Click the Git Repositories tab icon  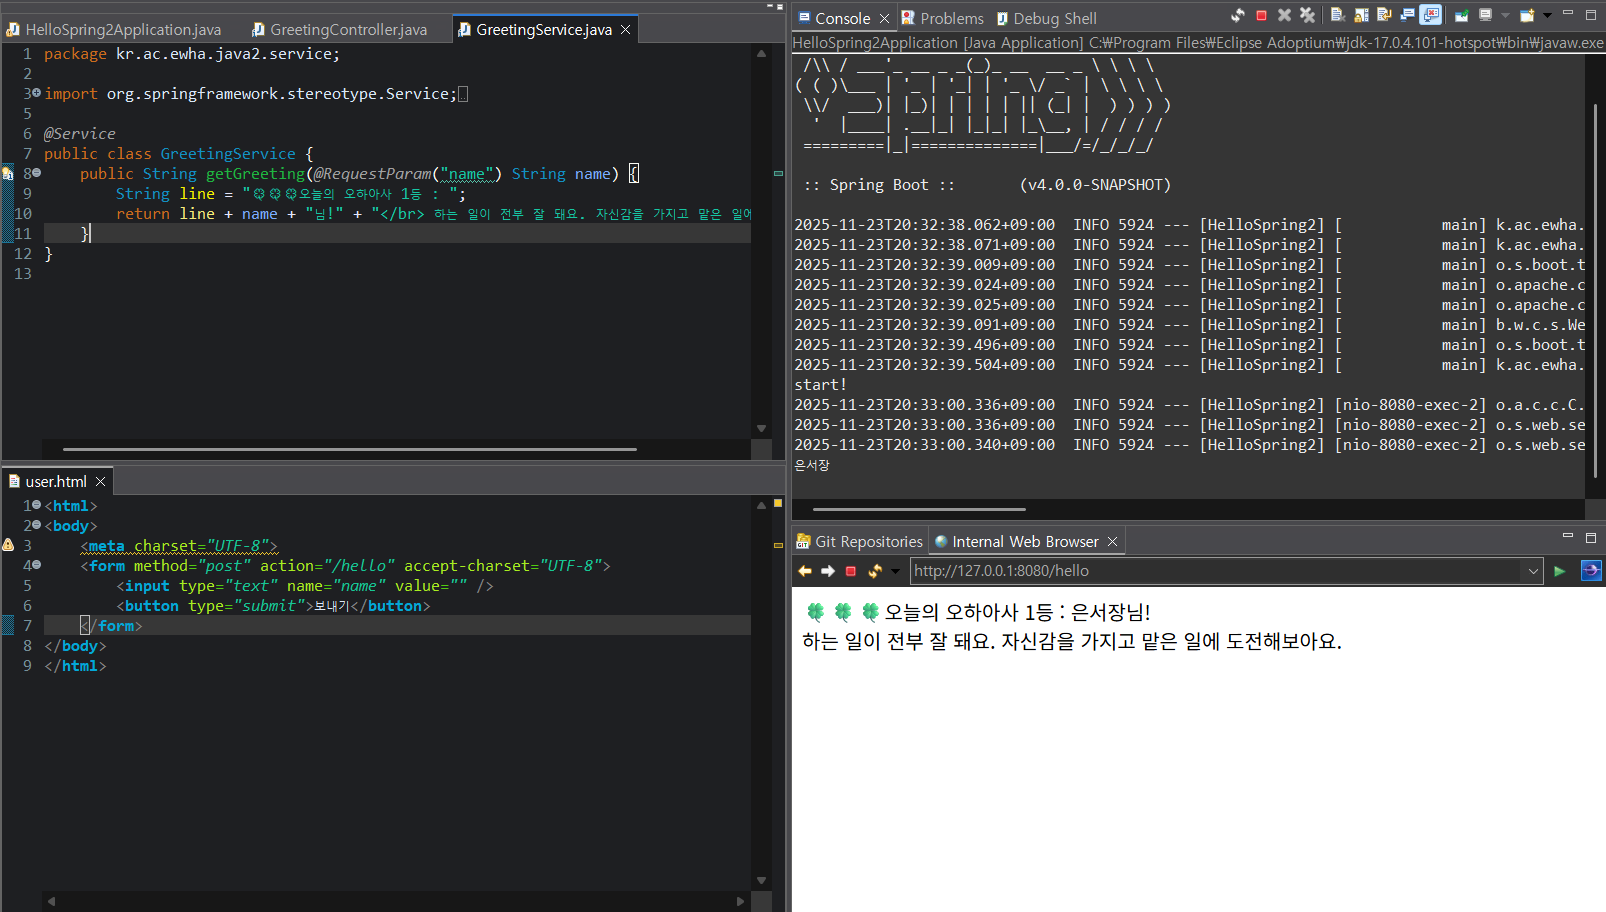[x=803, y=541]
